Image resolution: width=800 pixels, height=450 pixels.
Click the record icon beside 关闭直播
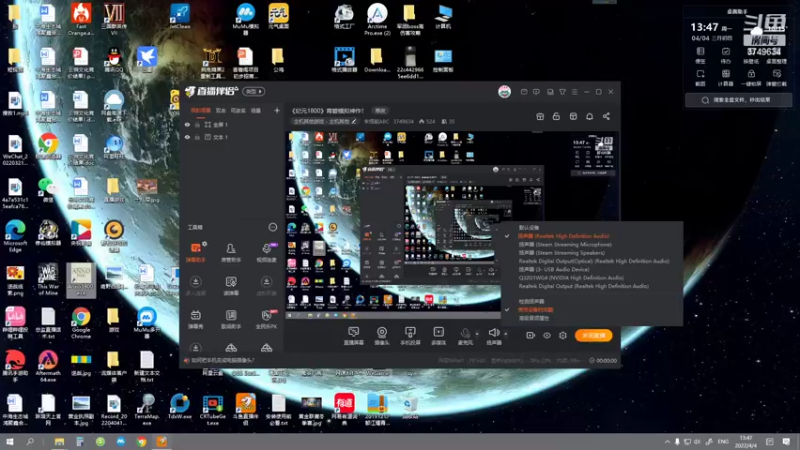[x=531, y=335]
